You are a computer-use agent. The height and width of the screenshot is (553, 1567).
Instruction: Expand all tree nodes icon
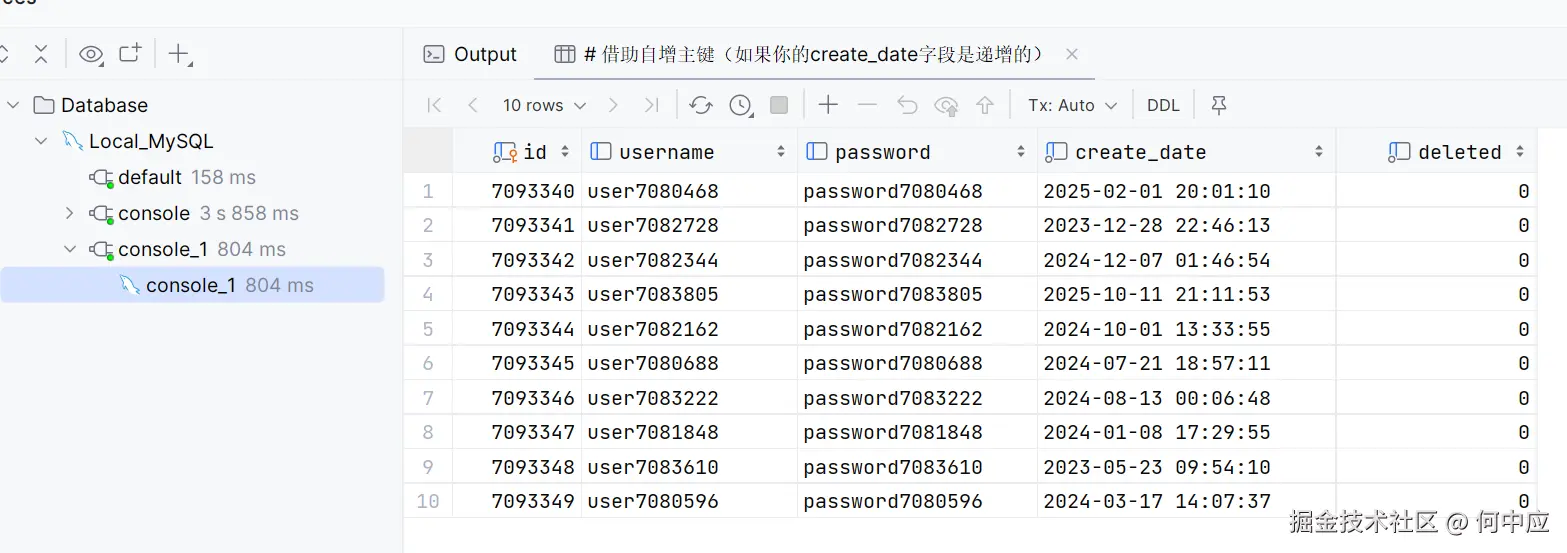click(x=4, y=54)
